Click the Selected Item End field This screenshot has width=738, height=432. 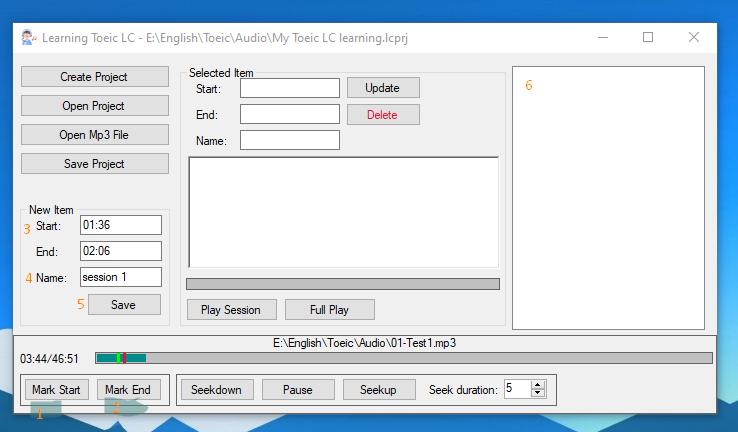pyautogui.click(x=290, y=114)
